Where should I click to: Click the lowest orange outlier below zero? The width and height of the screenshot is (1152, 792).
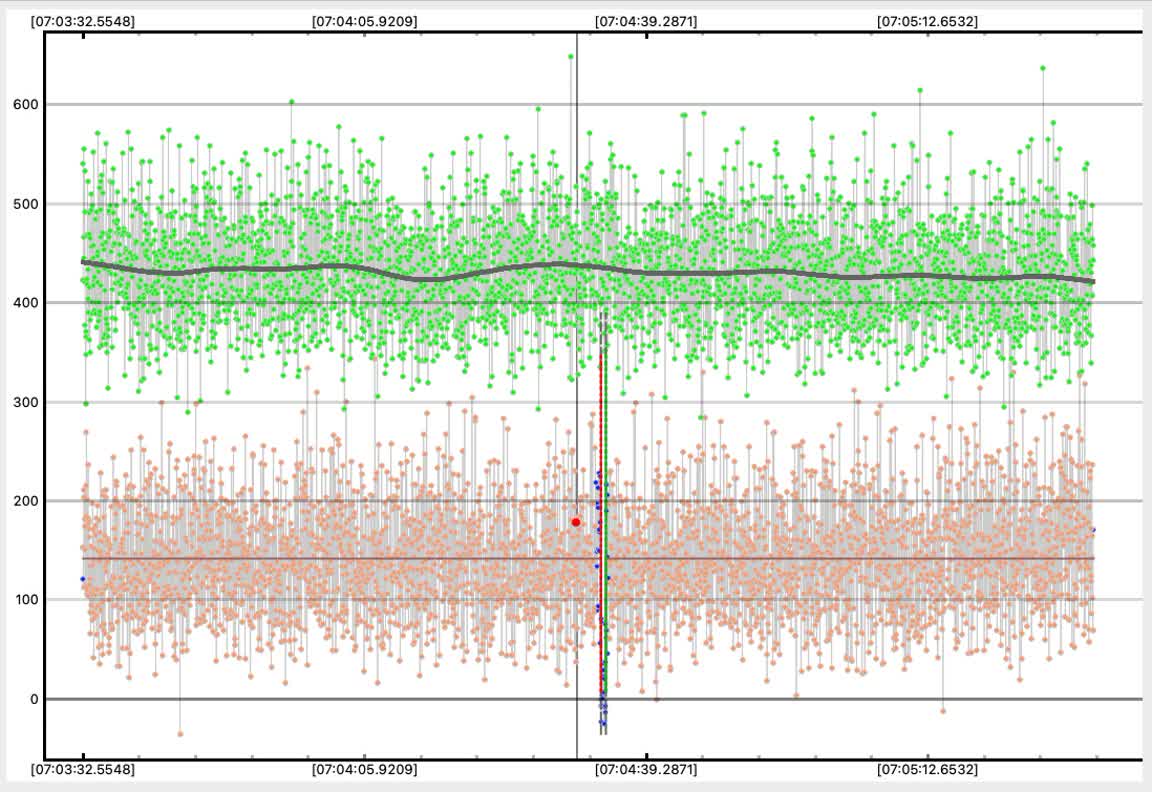point(180,734)
